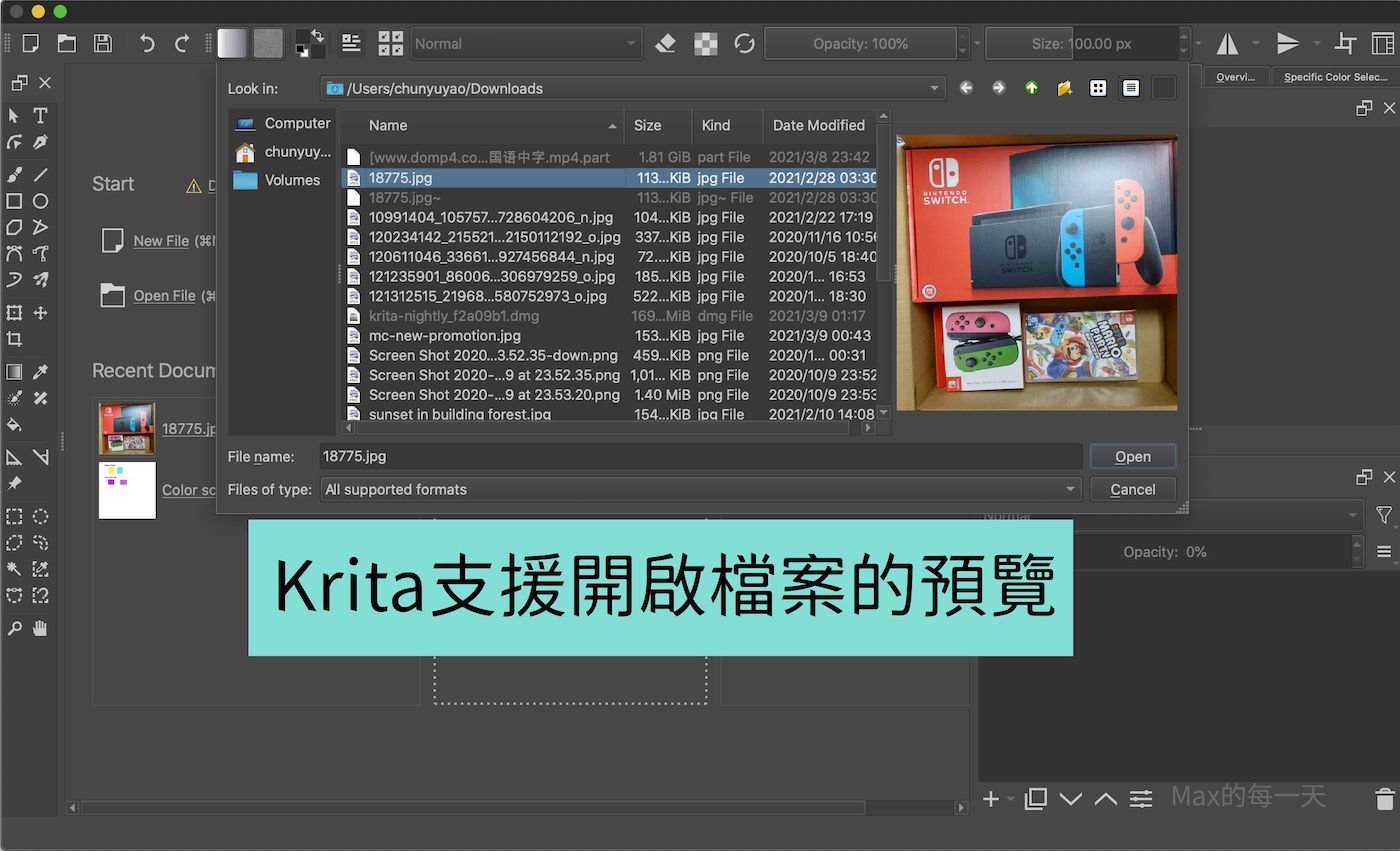
Task: Open the Normal blending mode dropdown
Action: tap(525, 43)
